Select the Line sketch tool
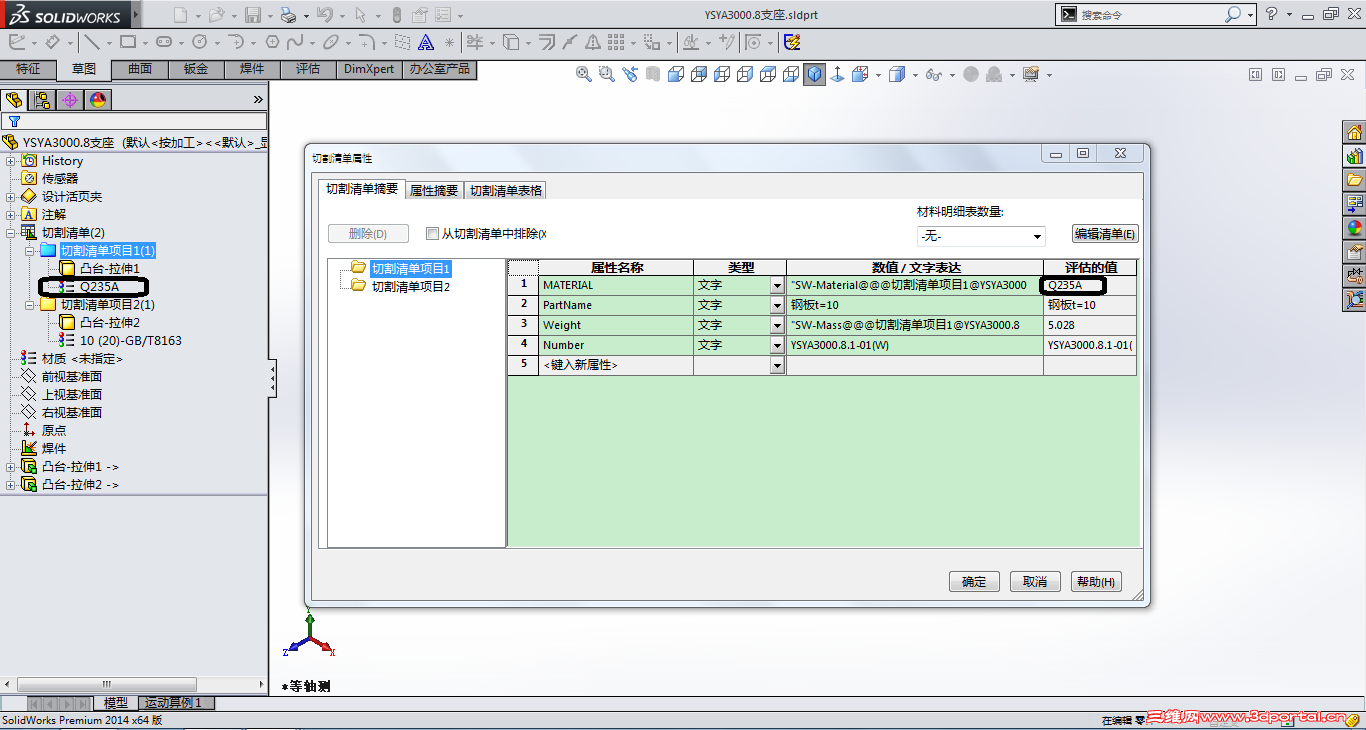The image size is (1366, 730). 91,42
